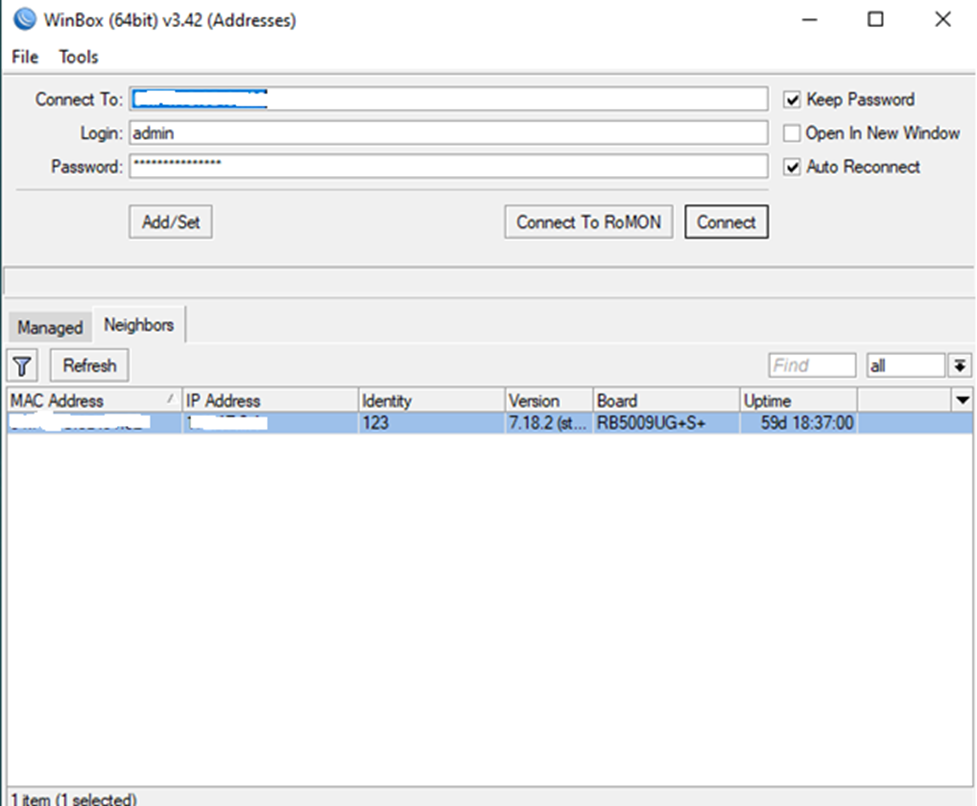Image resolution: width=977 pixels, height=806 pixels.
Task: Maximize the WinBox window
Action: click(x=875, y=19)
